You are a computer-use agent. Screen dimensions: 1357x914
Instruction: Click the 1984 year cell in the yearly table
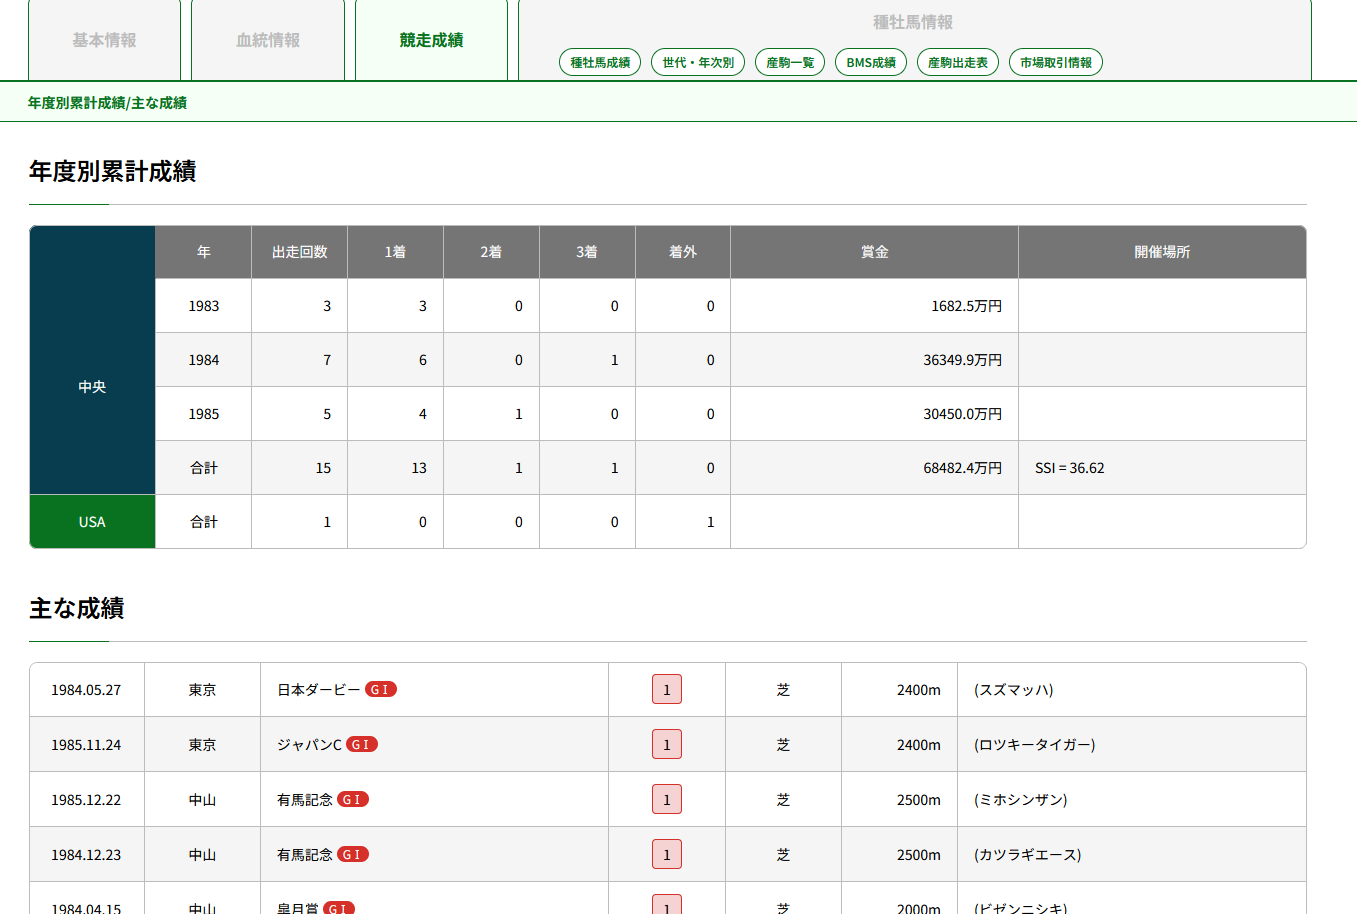(204, 360)
